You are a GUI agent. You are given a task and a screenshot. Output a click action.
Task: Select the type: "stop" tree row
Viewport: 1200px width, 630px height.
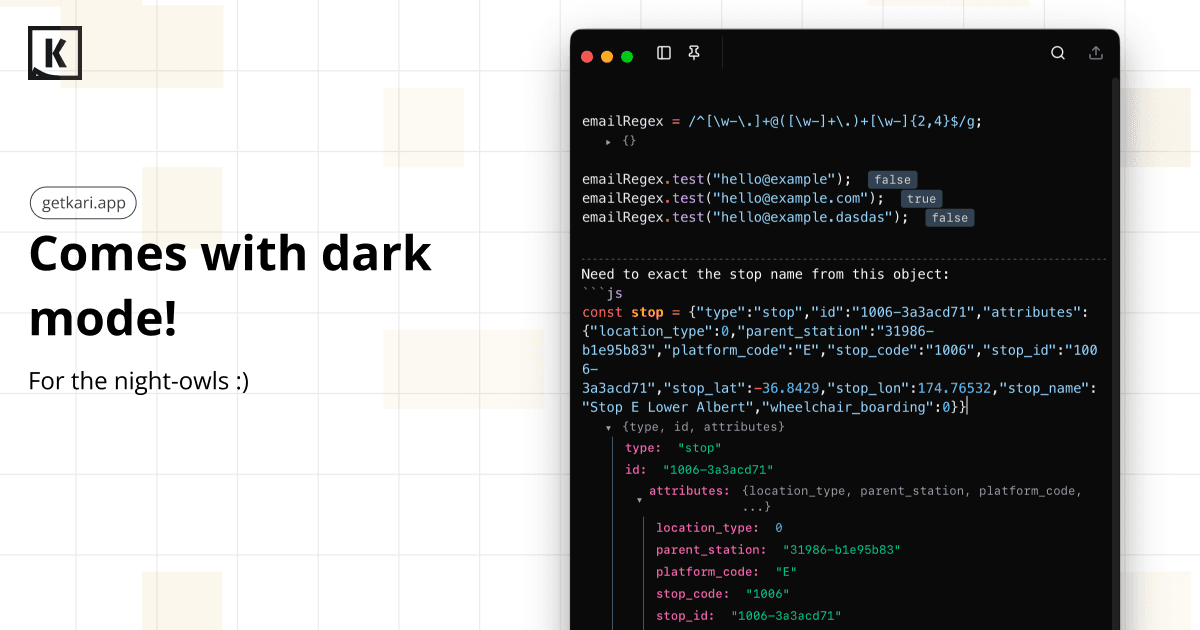click(x=672, y=448)
